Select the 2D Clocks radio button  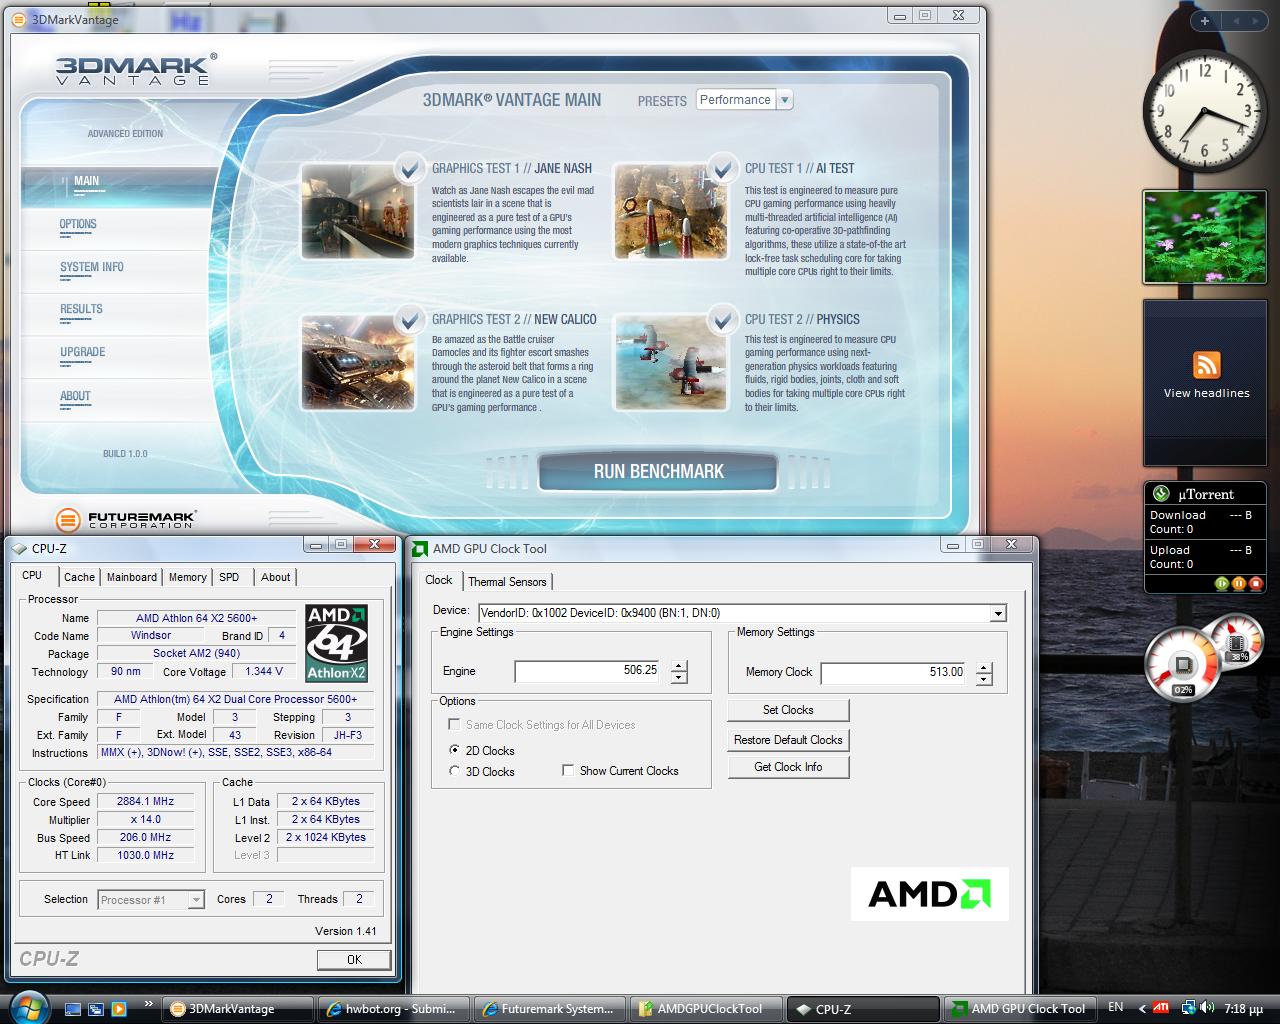(455, 750)
